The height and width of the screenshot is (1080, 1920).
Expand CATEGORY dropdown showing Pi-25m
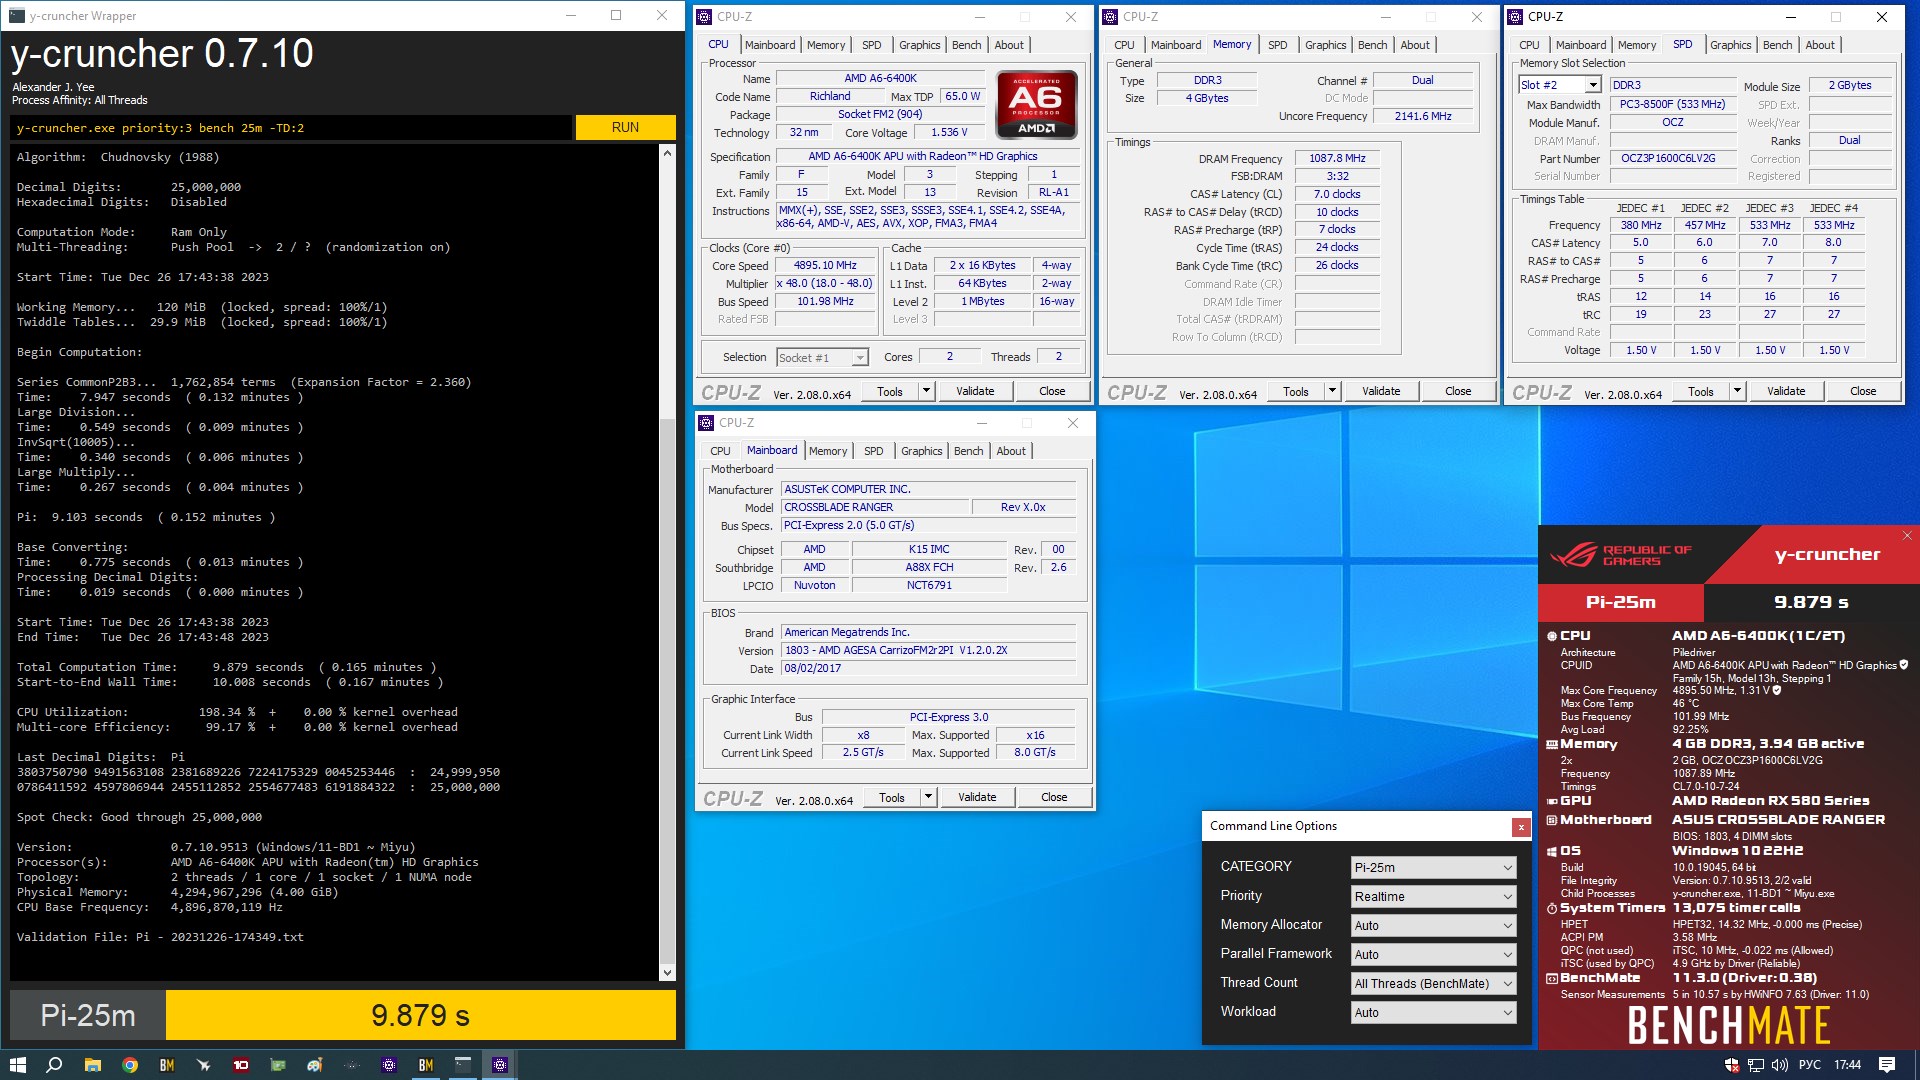click(x=1433, y=868)
